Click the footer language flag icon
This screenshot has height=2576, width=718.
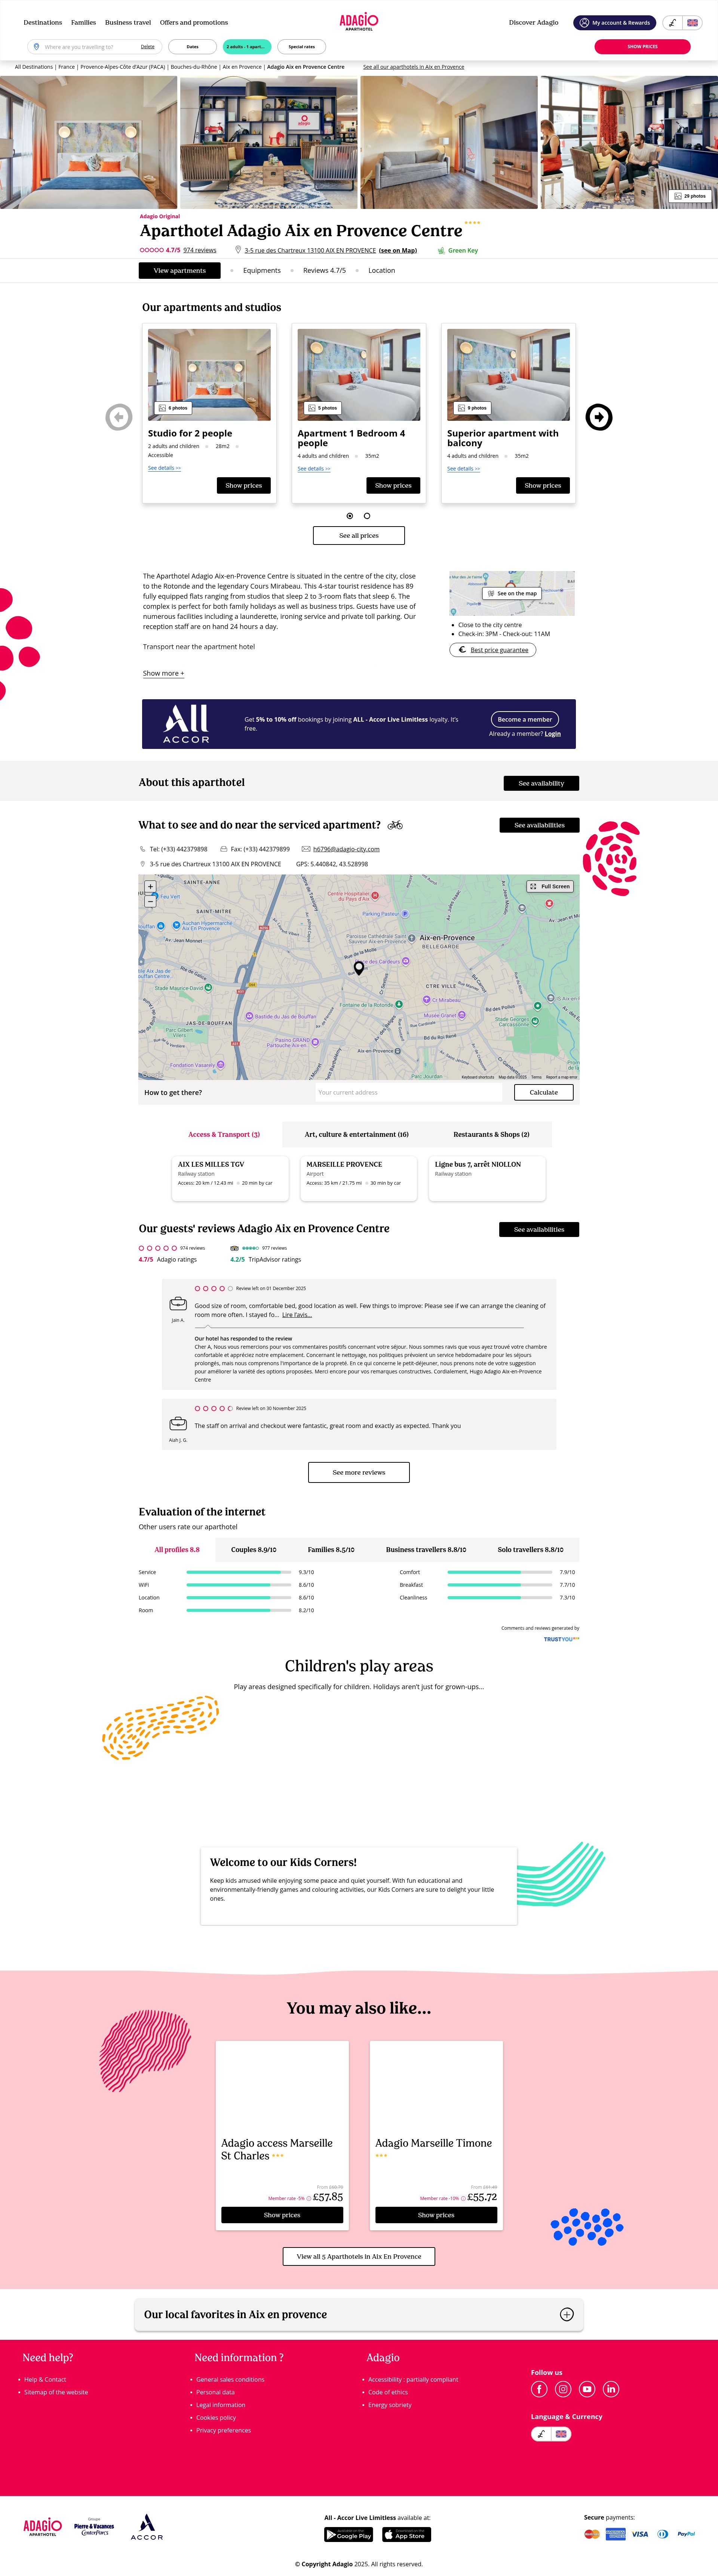pos(561,2434)
